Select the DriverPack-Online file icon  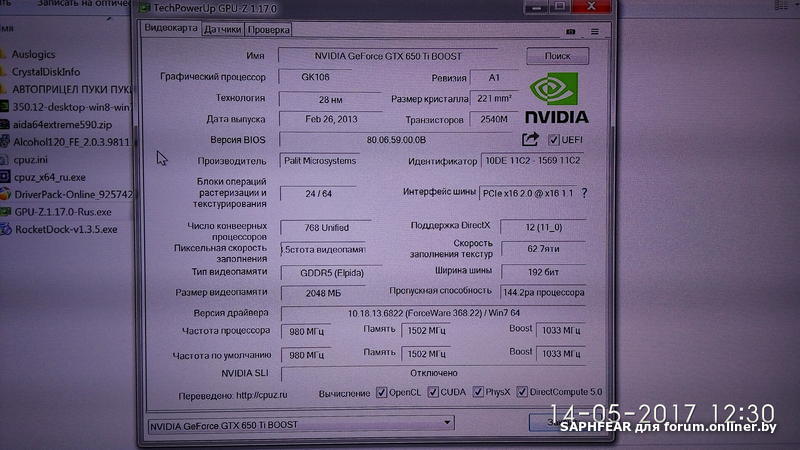5,194
